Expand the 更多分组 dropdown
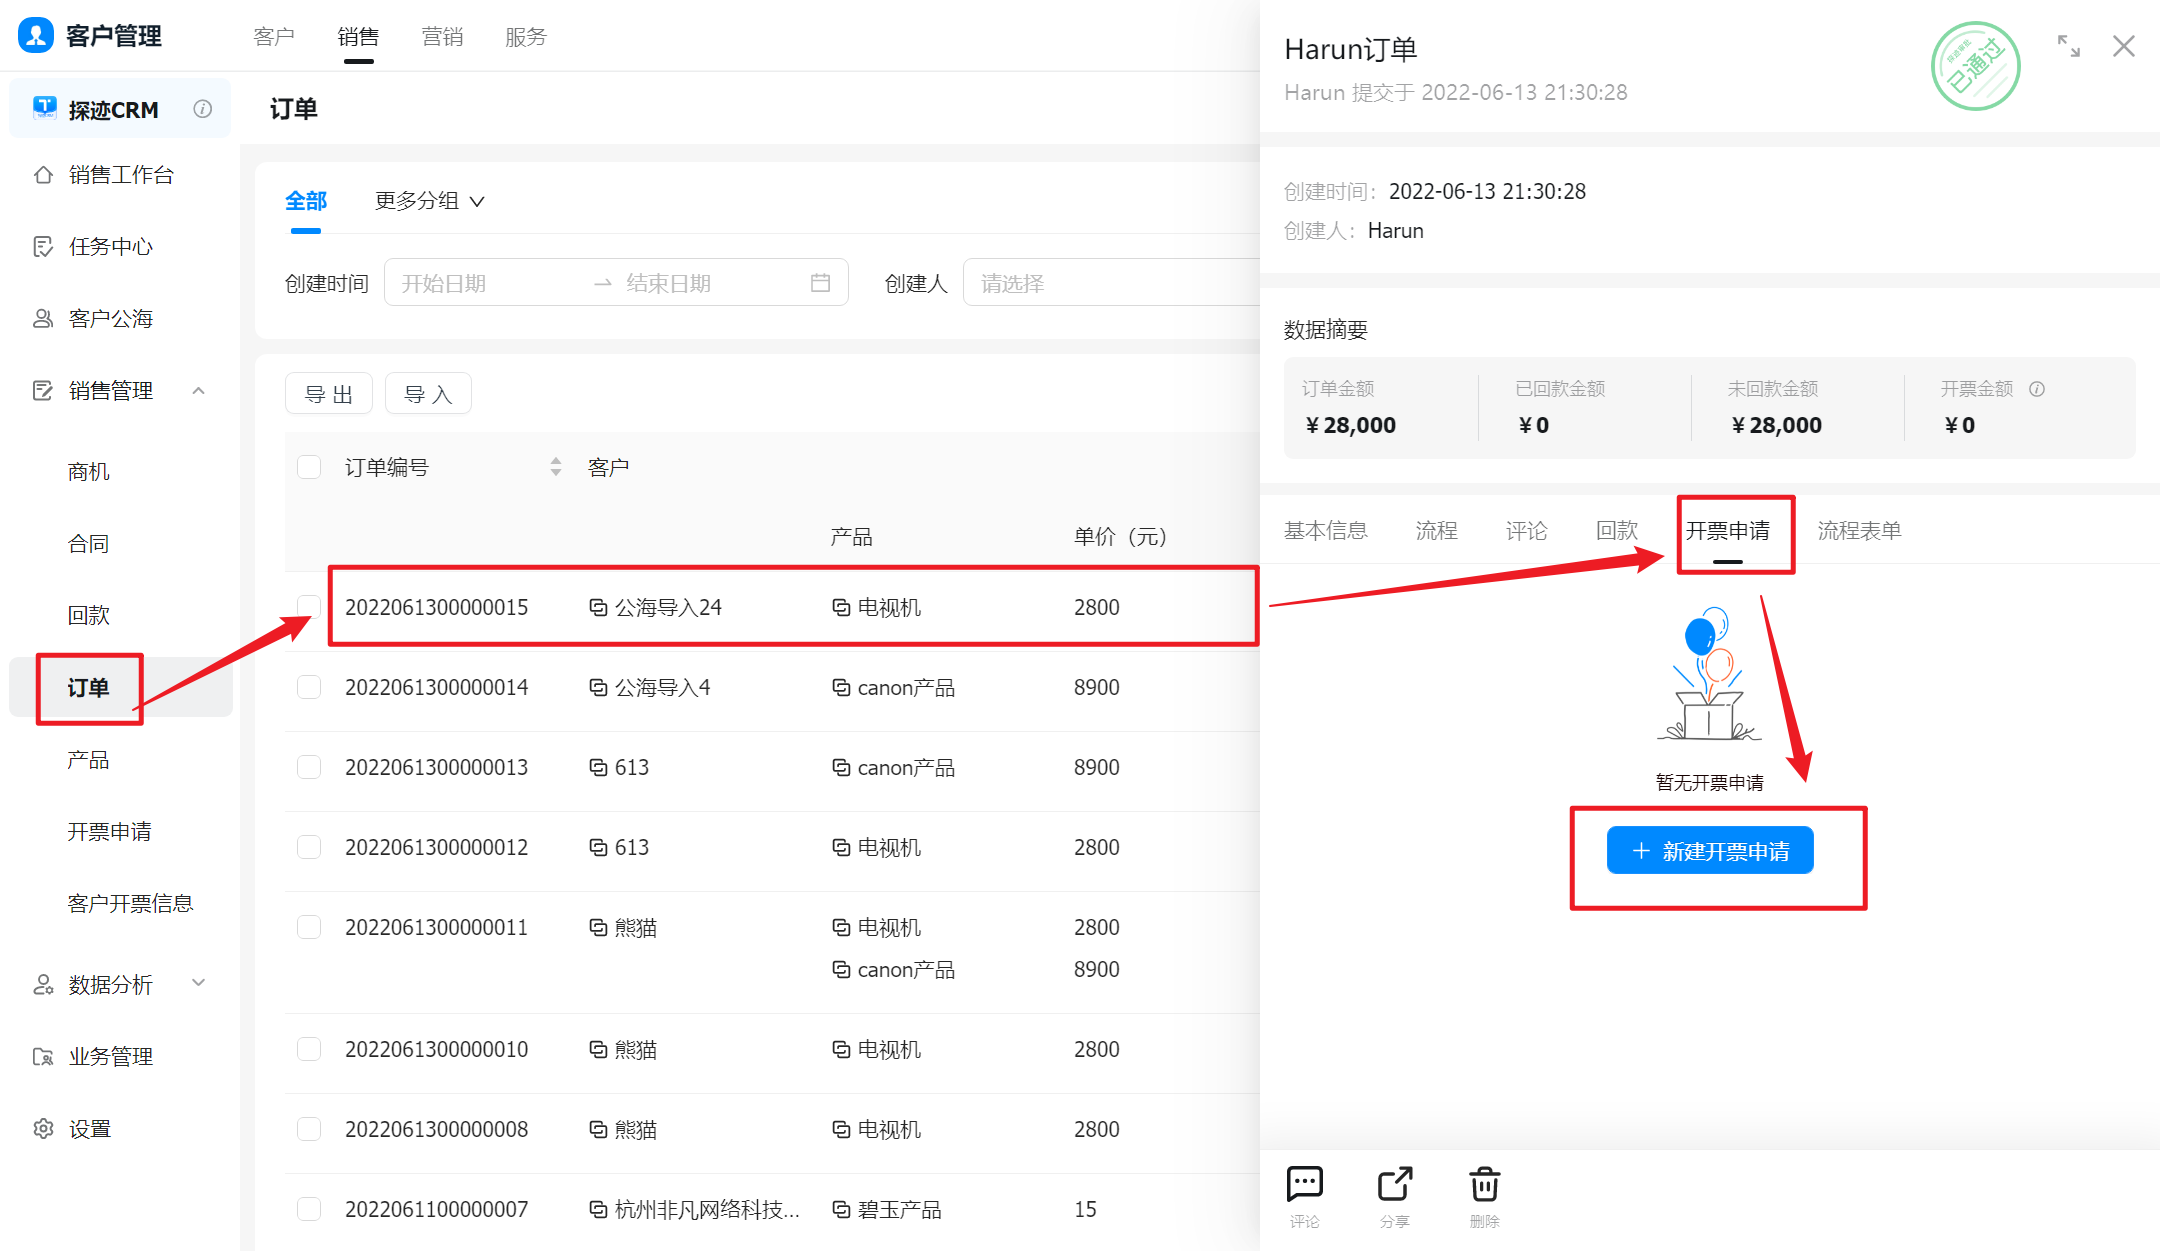This screenshot has height=1251, width=2160. coord(430,201)
